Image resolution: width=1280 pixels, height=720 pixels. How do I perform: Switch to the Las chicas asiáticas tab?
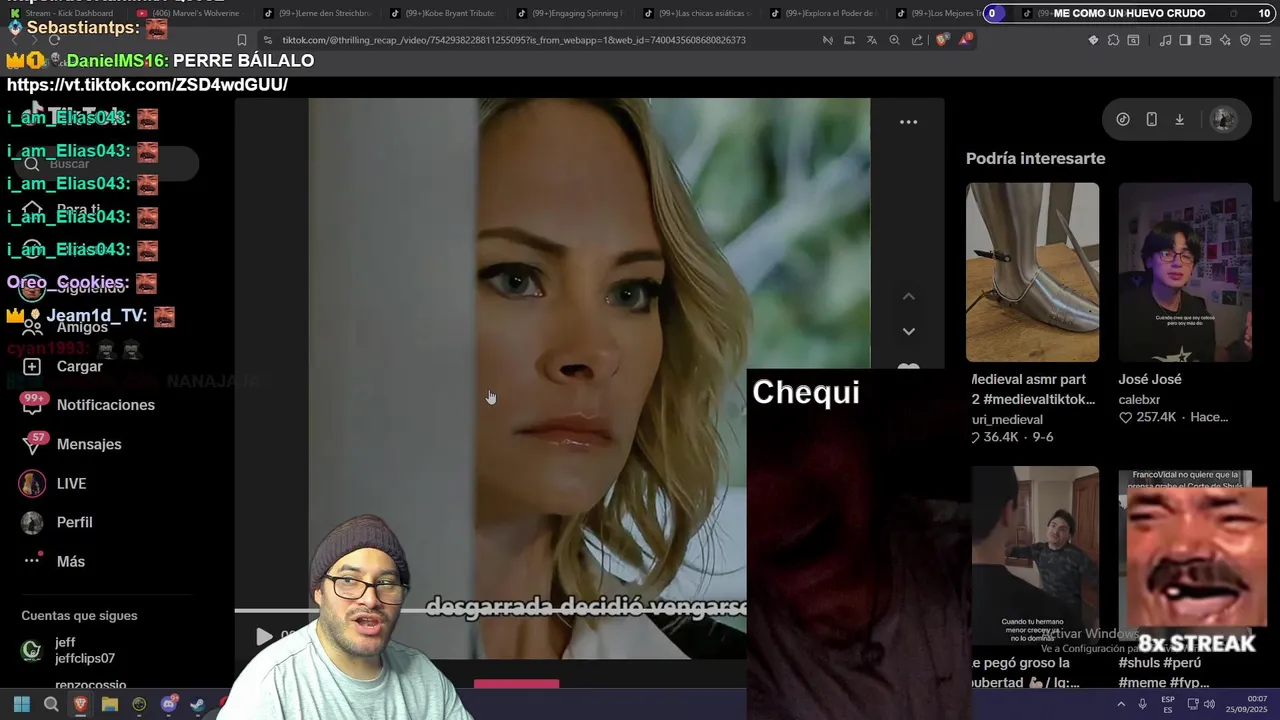(x=701, y=13)
